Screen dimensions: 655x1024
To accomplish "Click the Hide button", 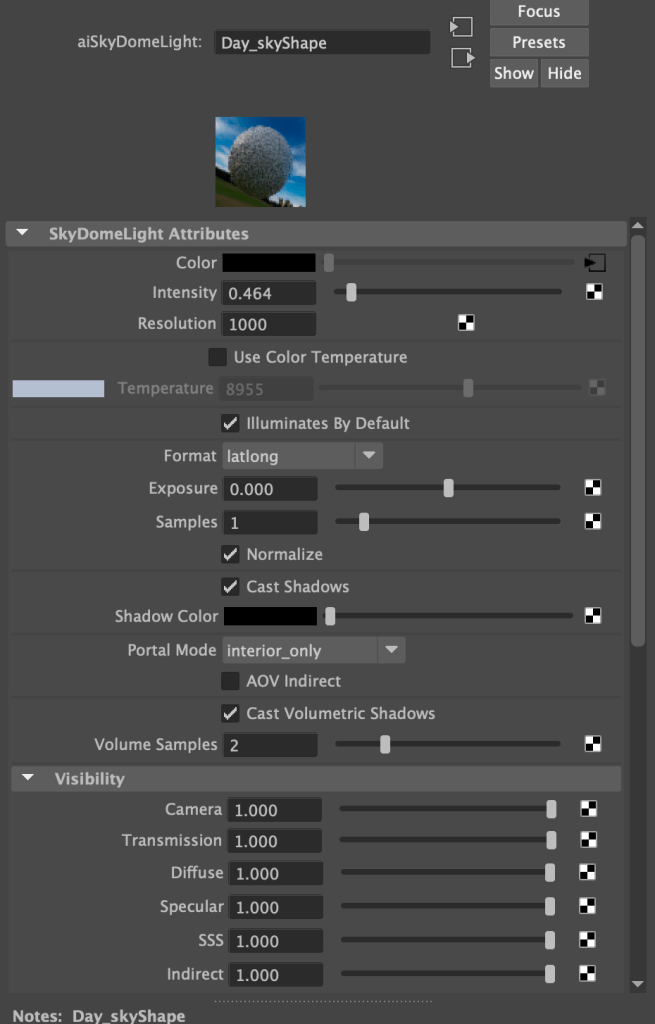I will click(564, 73).
